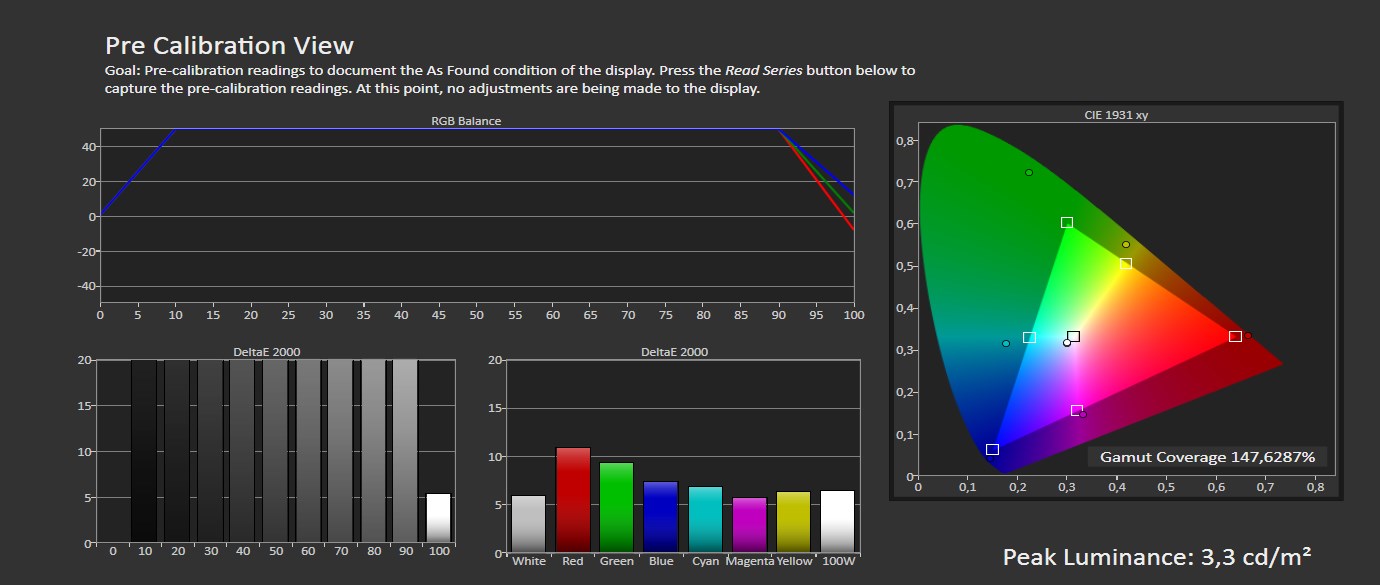1380x585 pixels.
Task: Select the measured green dot on CIE chart
Action: pos(1029,172)
